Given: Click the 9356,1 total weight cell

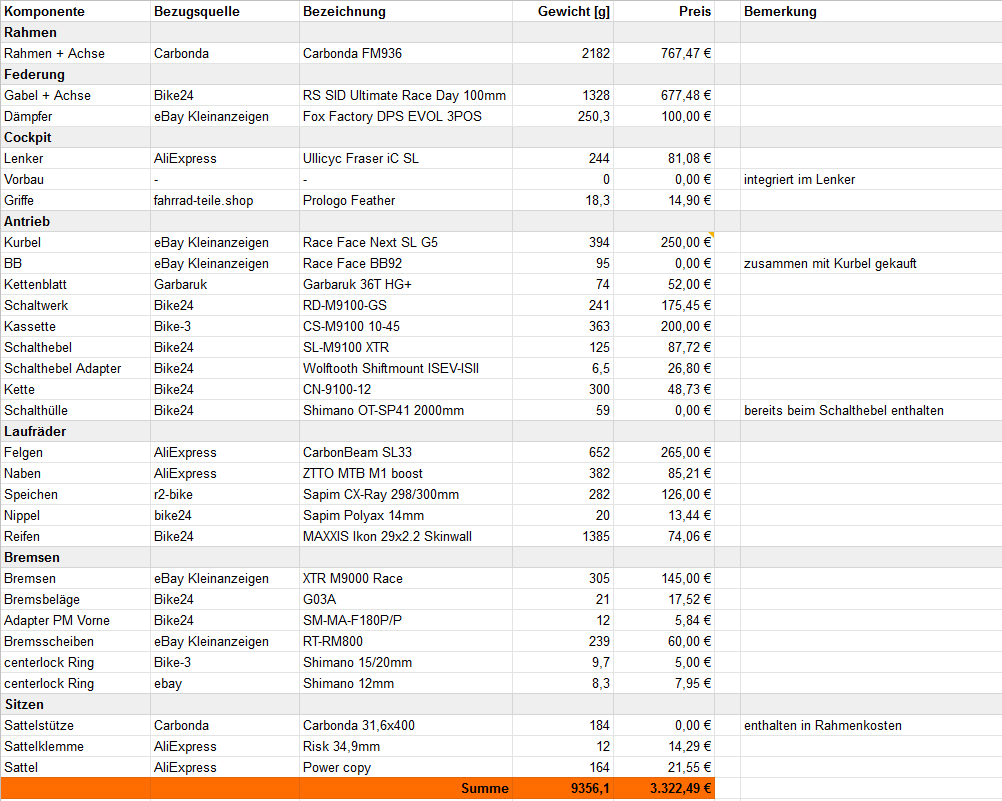Looking at the screenshot, I should coord(563,788).
